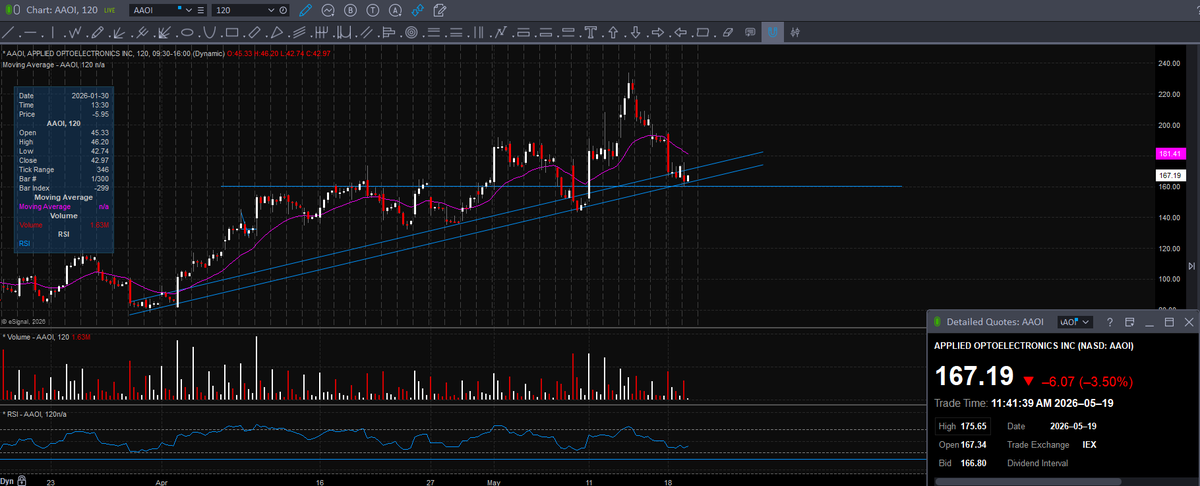Open the time template clock icon
Viewport: 1200px width, 486px height.
pos(284,10)
